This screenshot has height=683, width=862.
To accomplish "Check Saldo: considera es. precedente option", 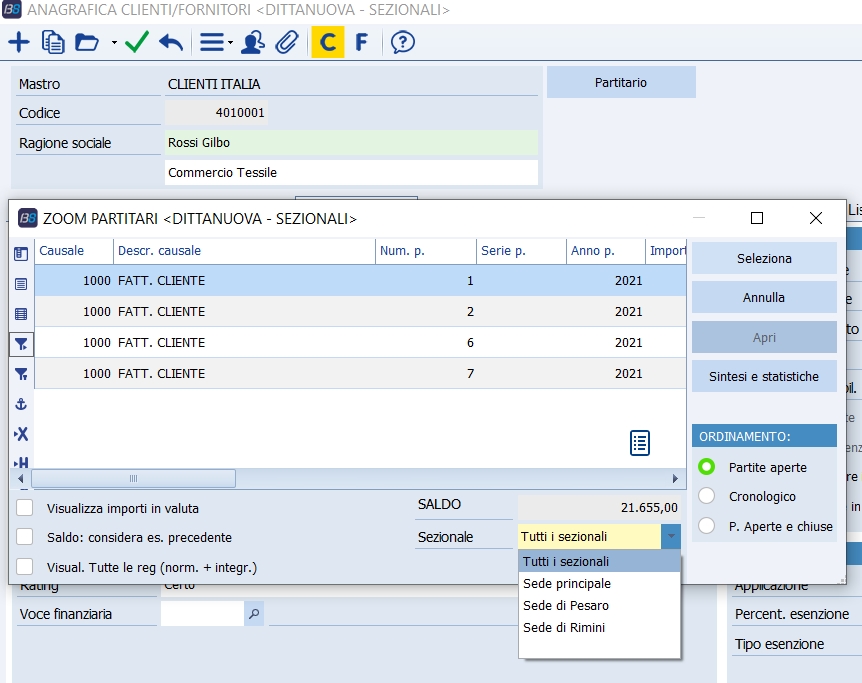I will 25,537.
